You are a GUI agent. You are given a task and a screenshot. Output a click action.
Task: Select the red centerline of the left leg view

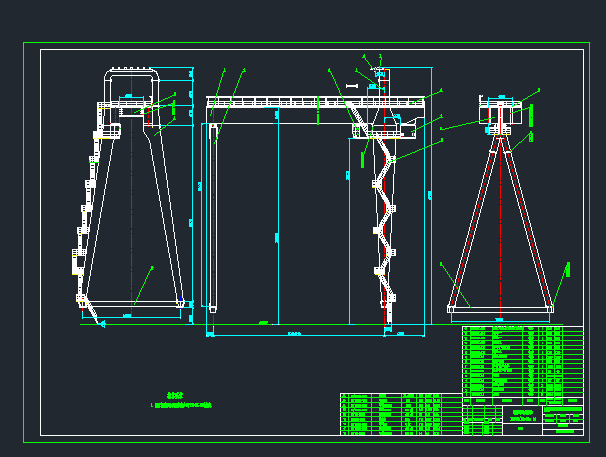click(132, 200)
